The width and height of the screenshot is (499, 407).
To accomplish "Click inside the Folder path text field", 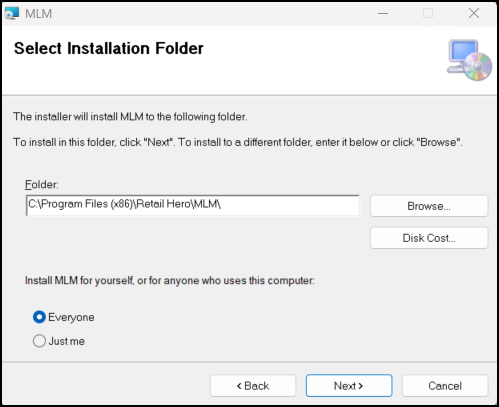I will [x=193, y=205].
